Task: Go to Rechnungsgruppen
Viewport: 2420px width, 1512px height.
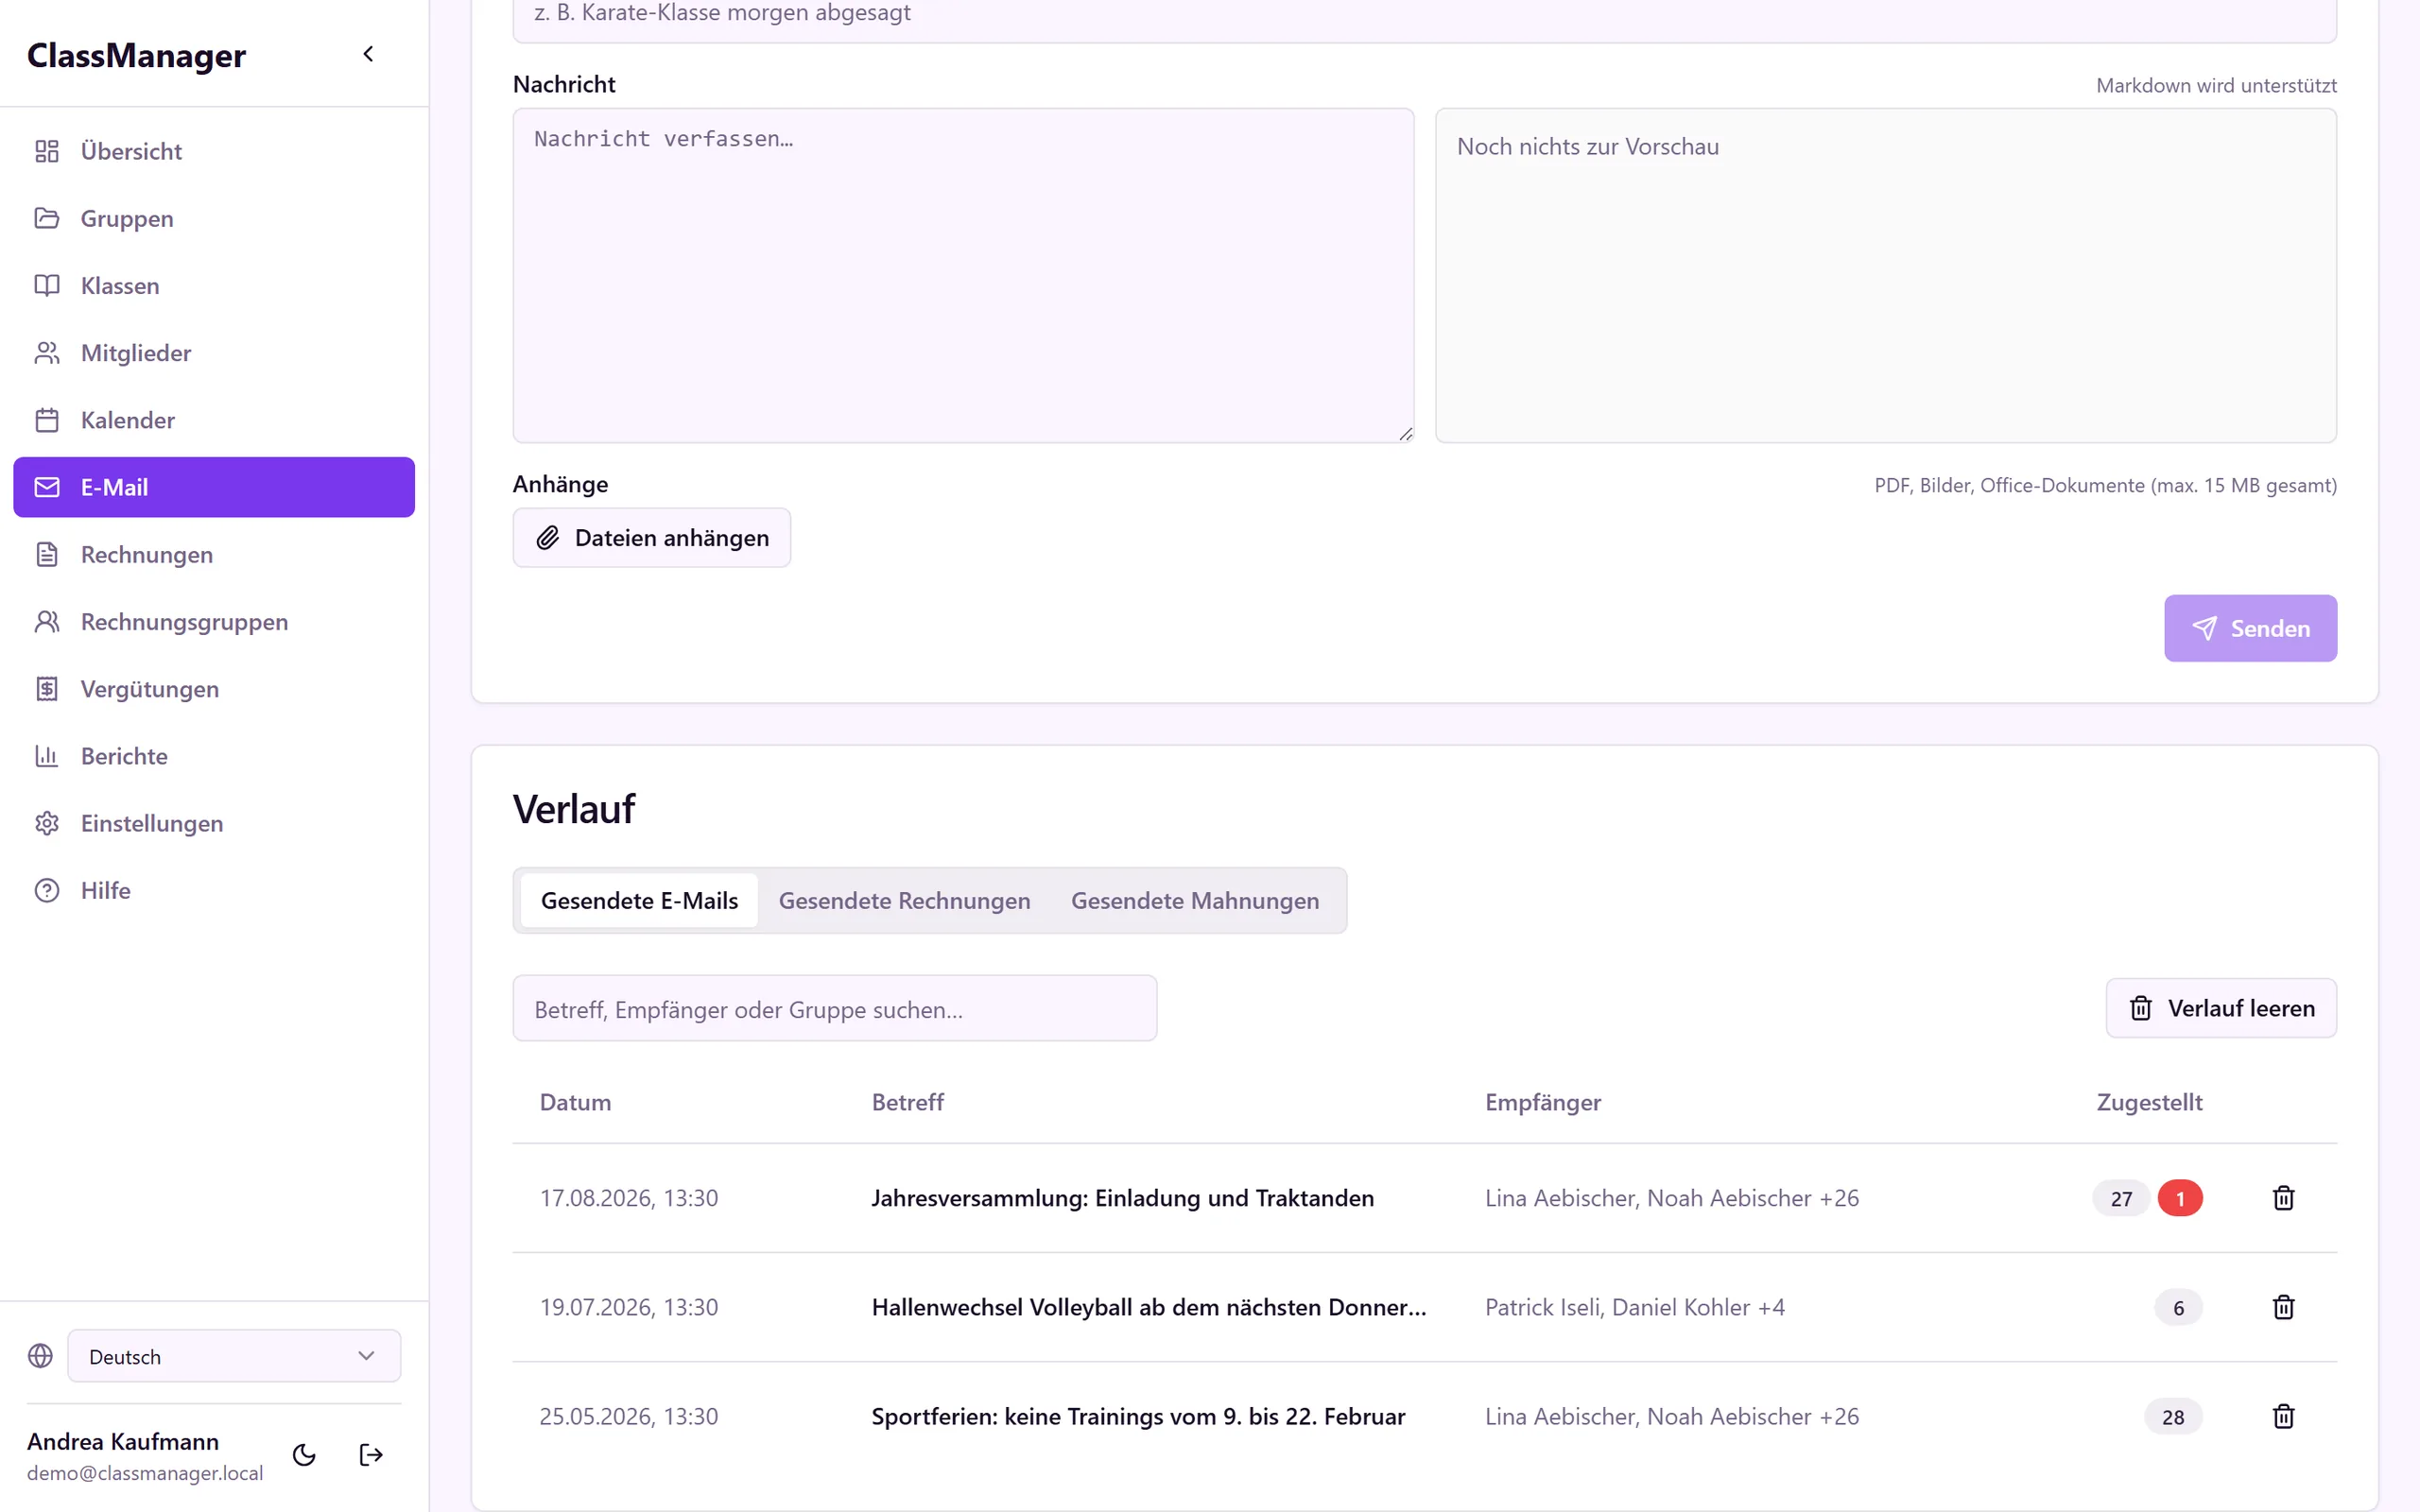Action: [x=214, y=621]
